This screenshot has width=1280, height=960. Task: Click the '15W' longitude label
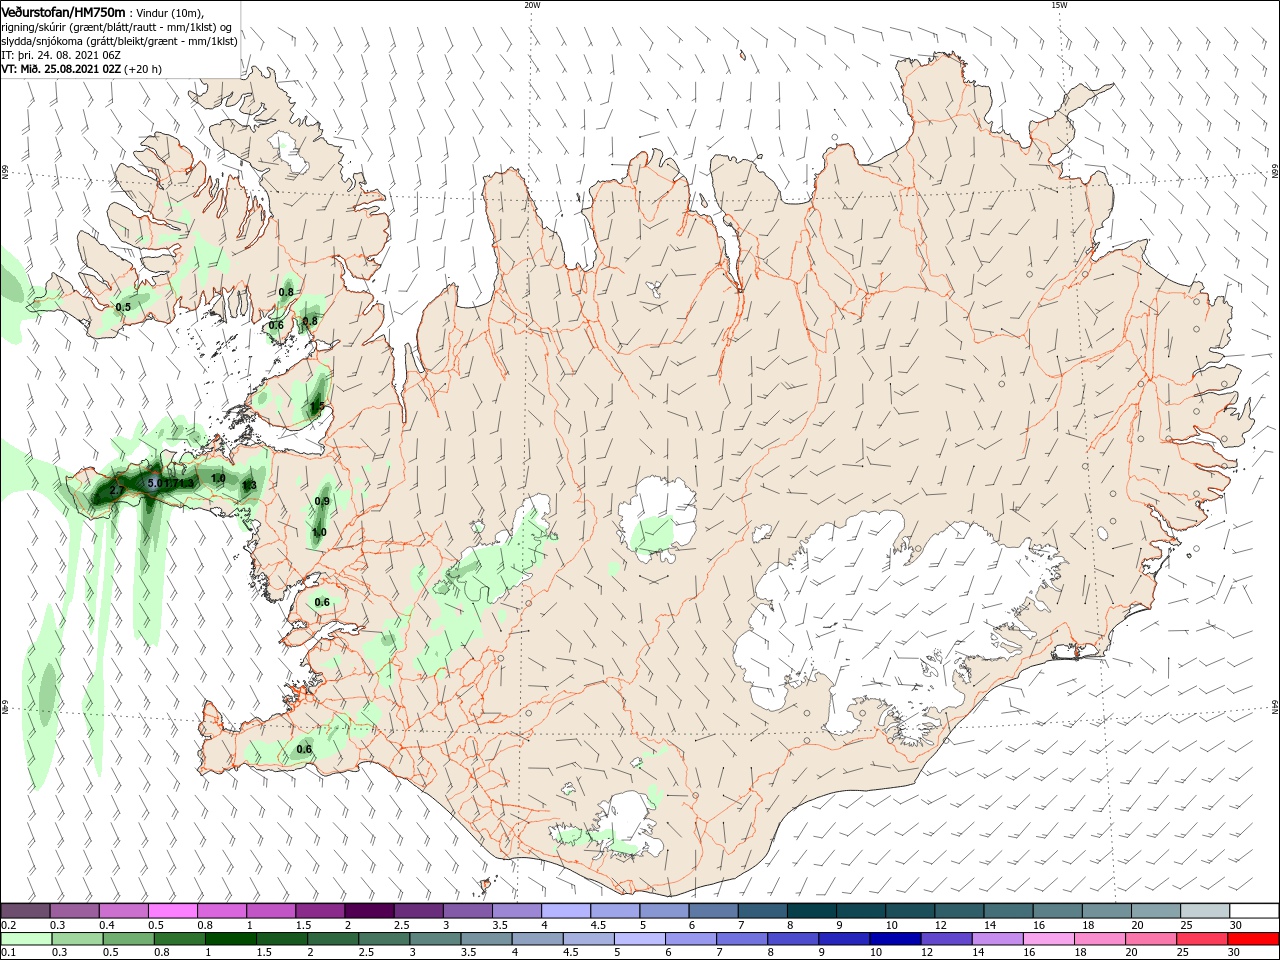coord(1059,5)
